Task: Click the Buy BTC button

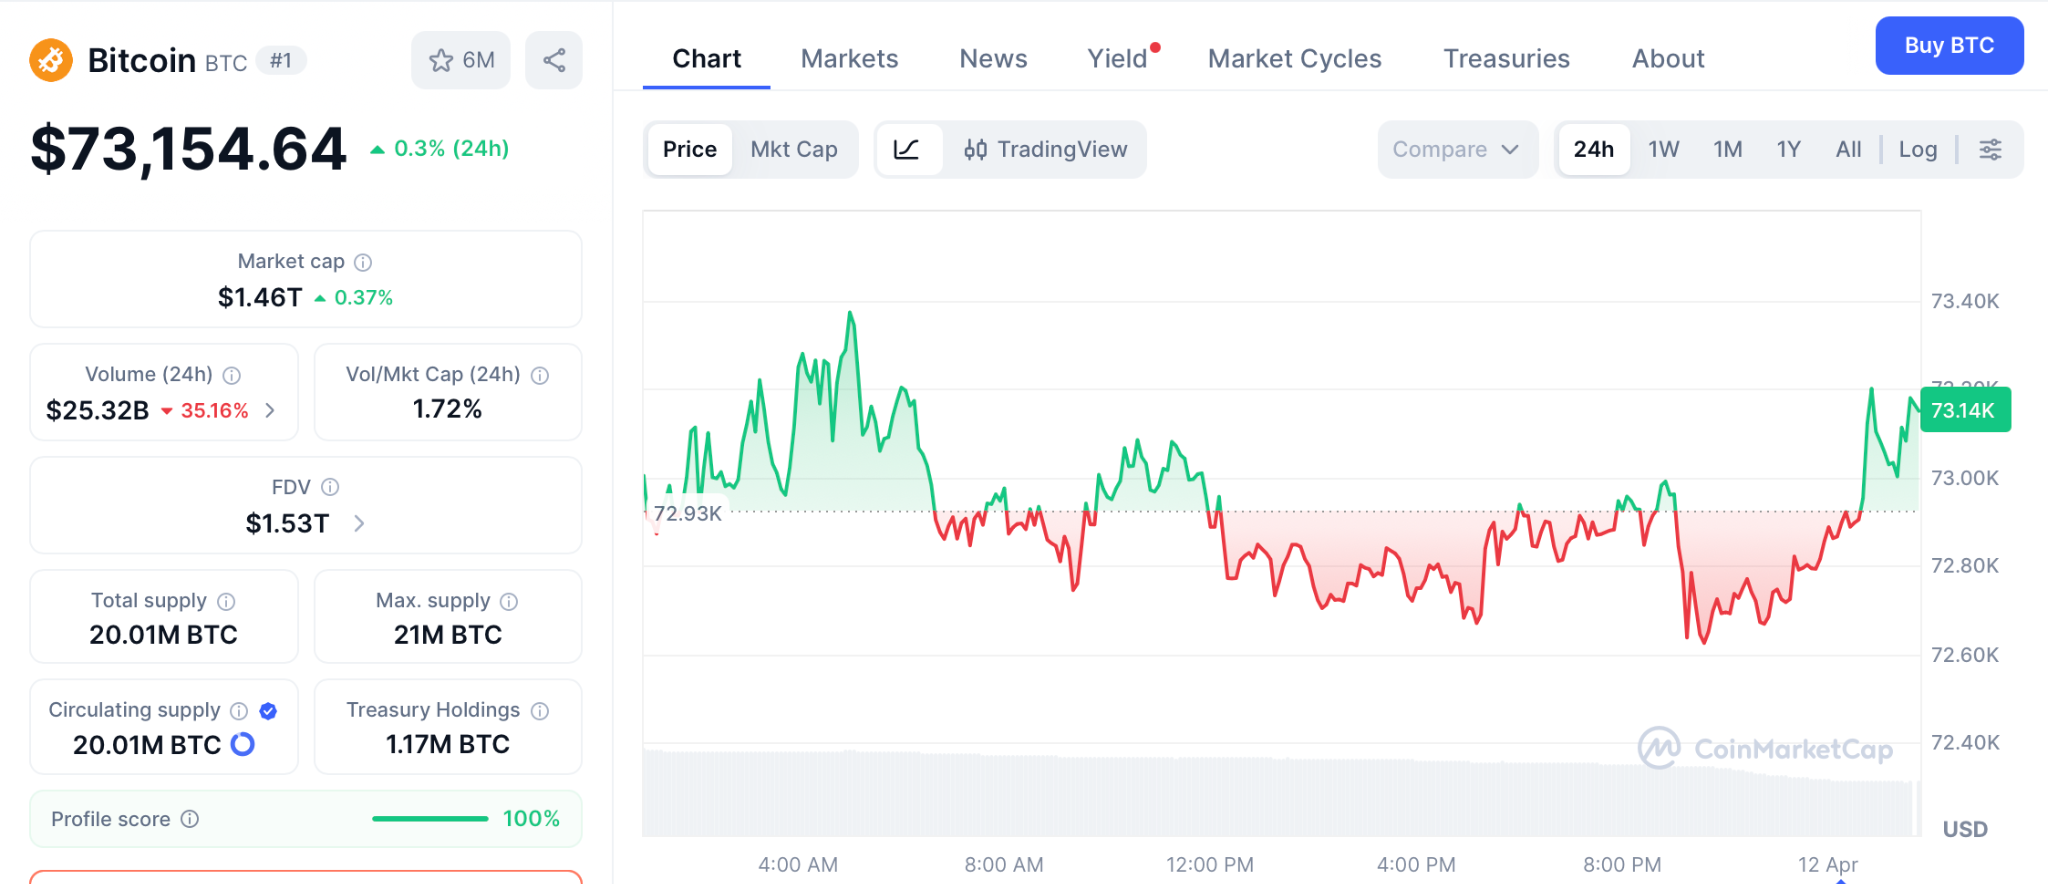Action: pyautogui.click(x=1948, y=46)
